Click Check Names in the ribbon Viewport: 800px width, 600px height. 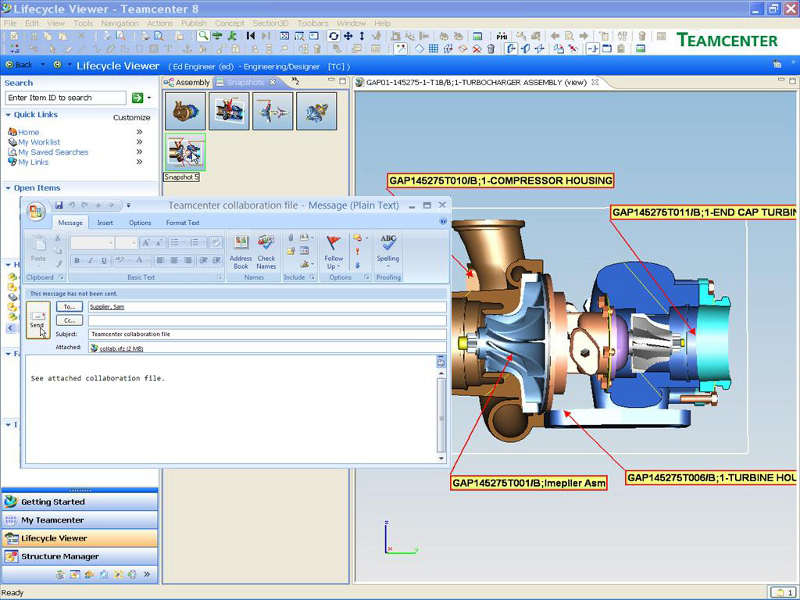click(266, 252)
